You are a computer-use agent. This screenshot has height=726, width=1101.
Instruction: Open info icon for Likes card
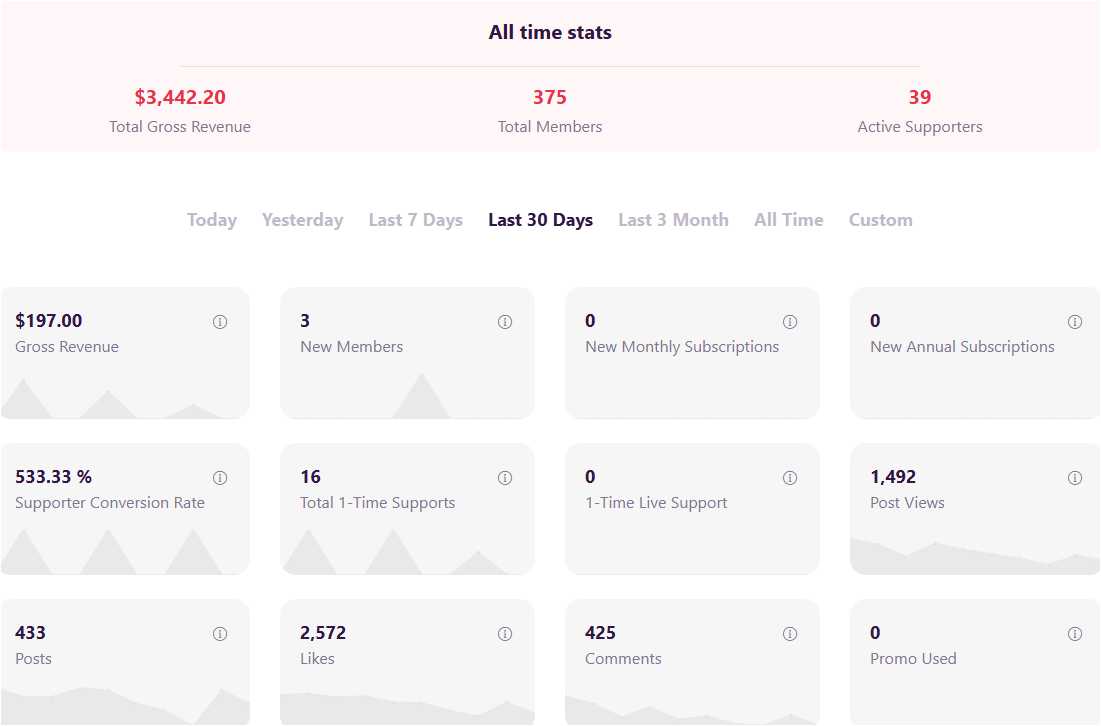[x=505, y=633]
